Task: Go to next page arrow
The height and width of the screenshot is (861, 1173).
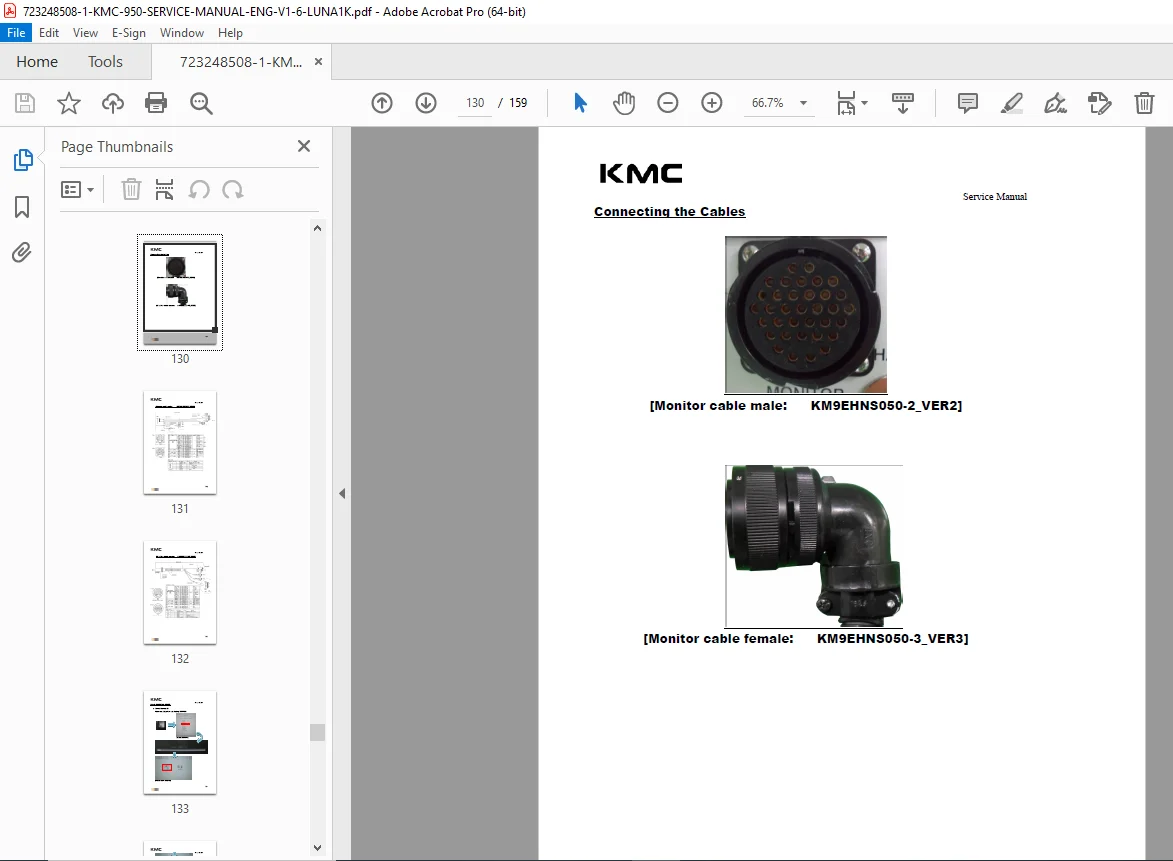Action: click(x=426, y=103)
